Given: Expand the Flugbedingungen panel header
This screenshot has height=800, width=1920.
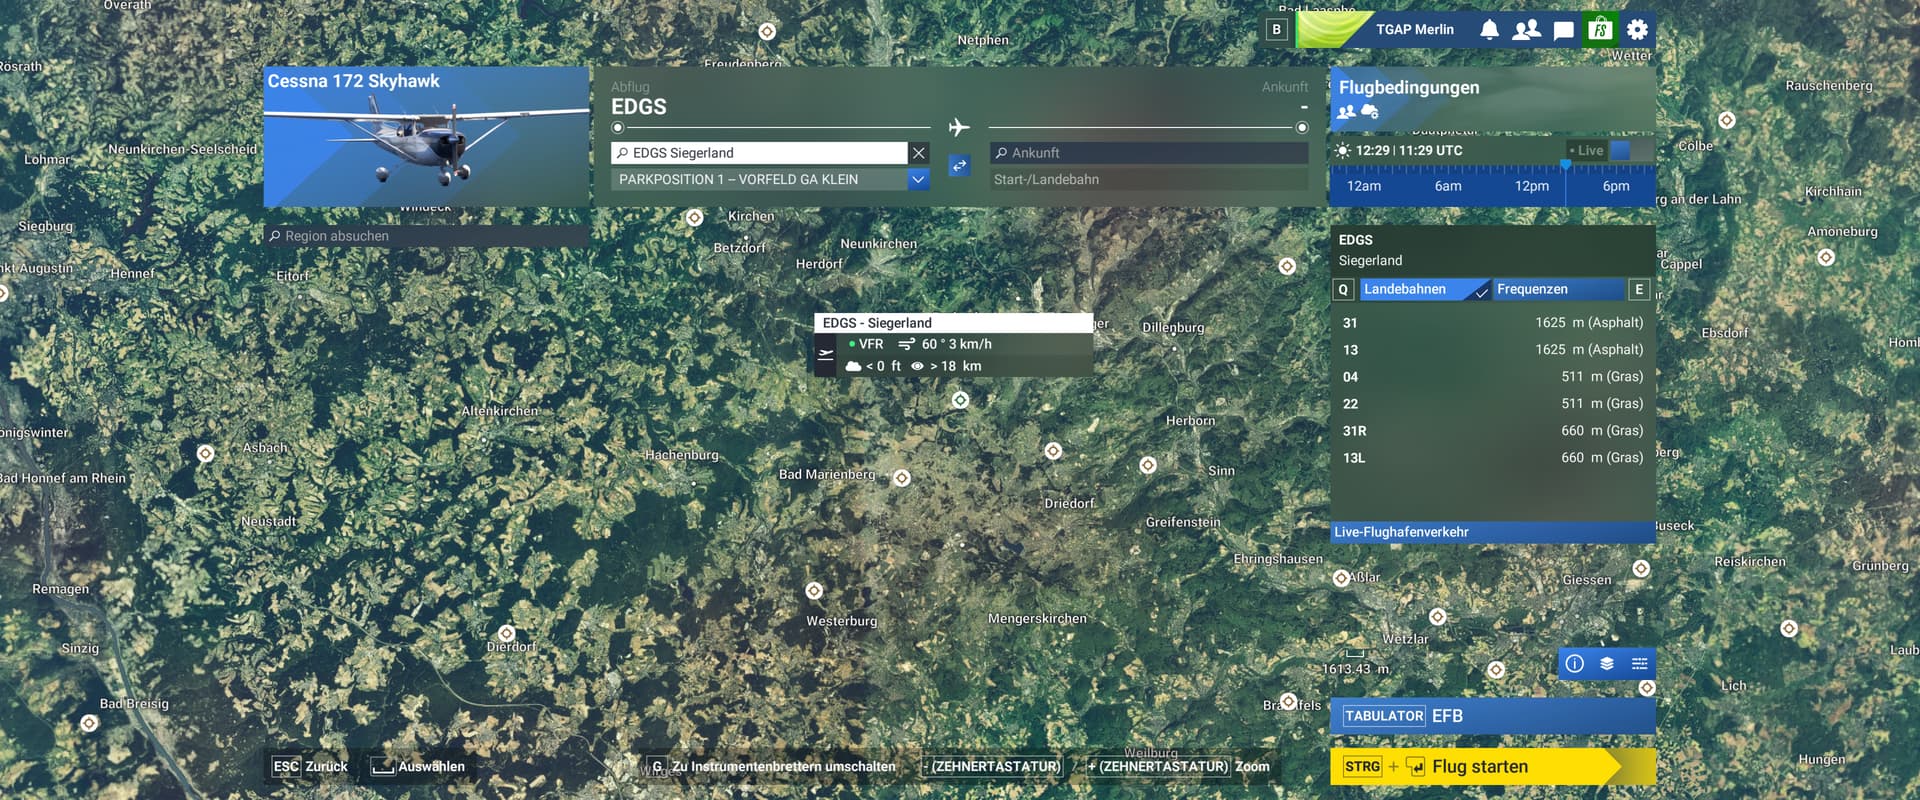Looking at the screenshot, I should [x=1491, y=98].
